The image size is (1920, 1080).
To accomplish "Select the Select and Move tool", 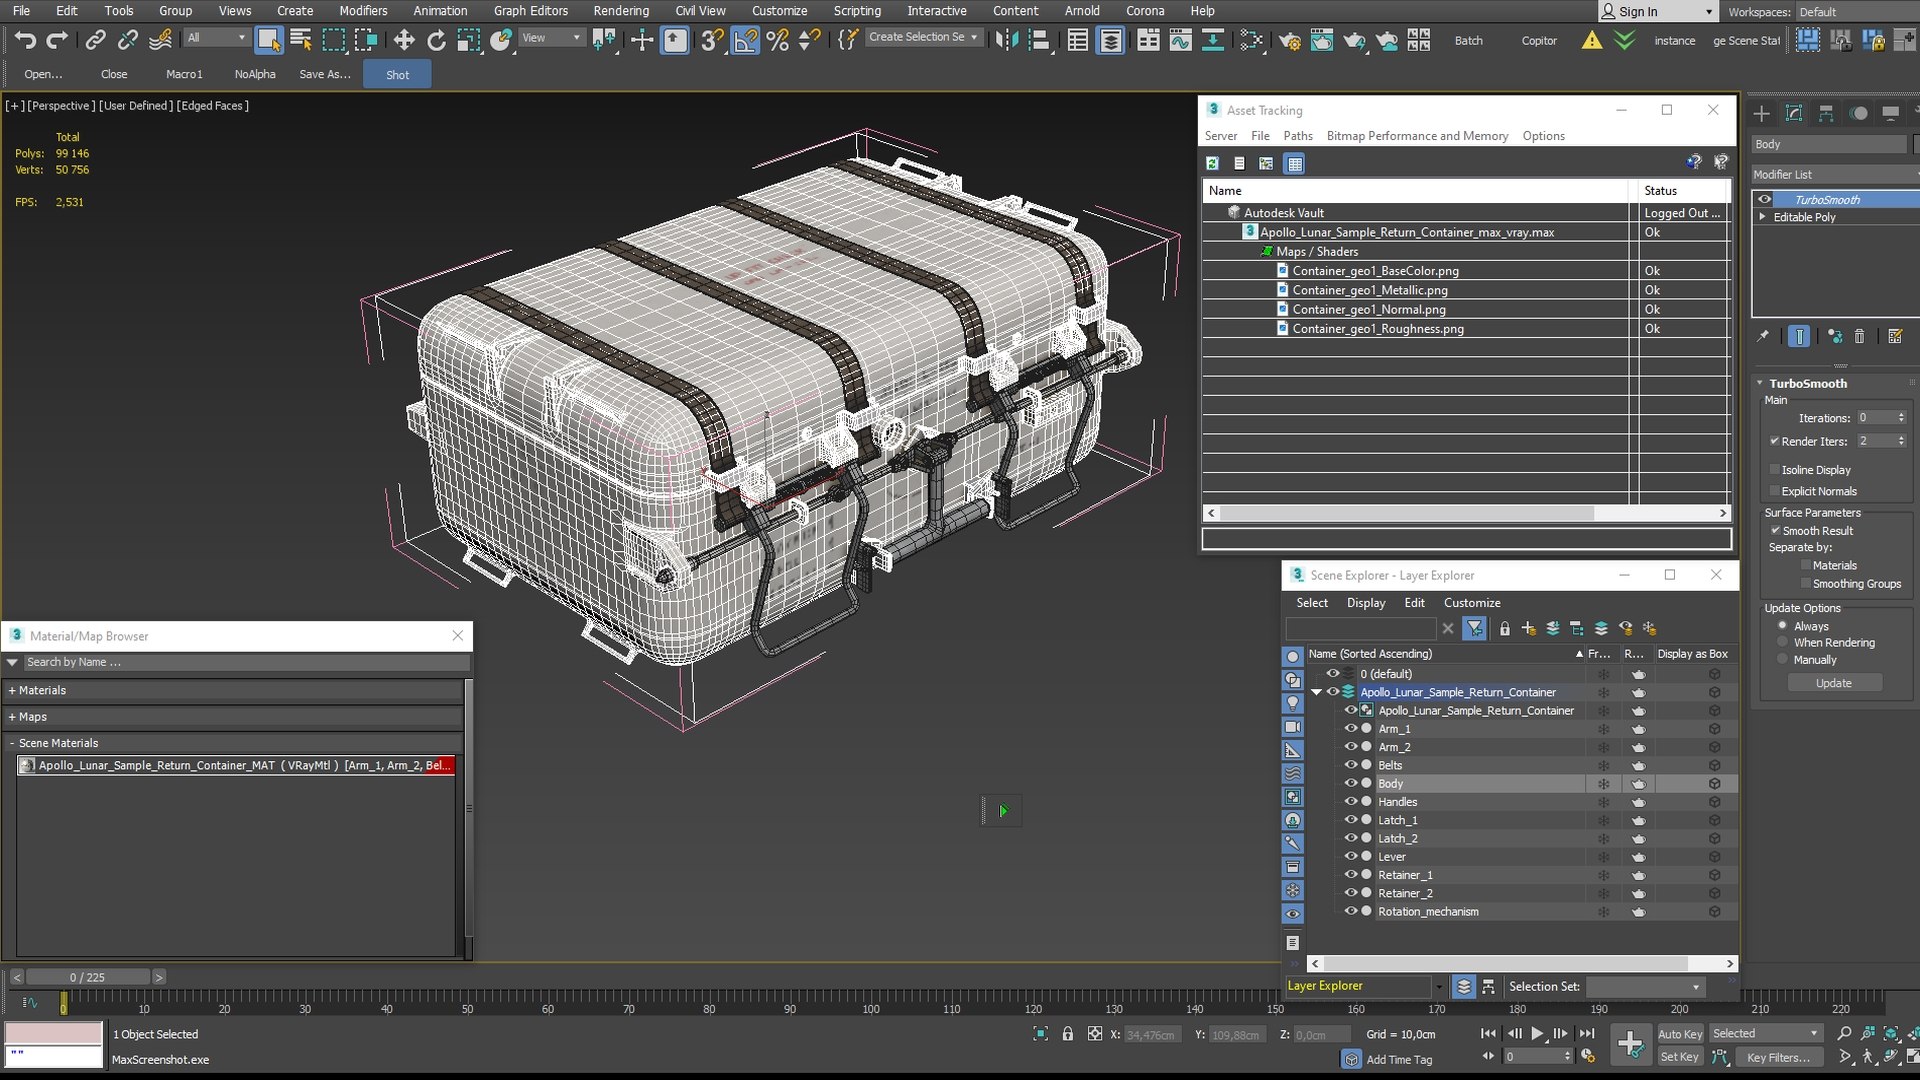I will [404, 40].
